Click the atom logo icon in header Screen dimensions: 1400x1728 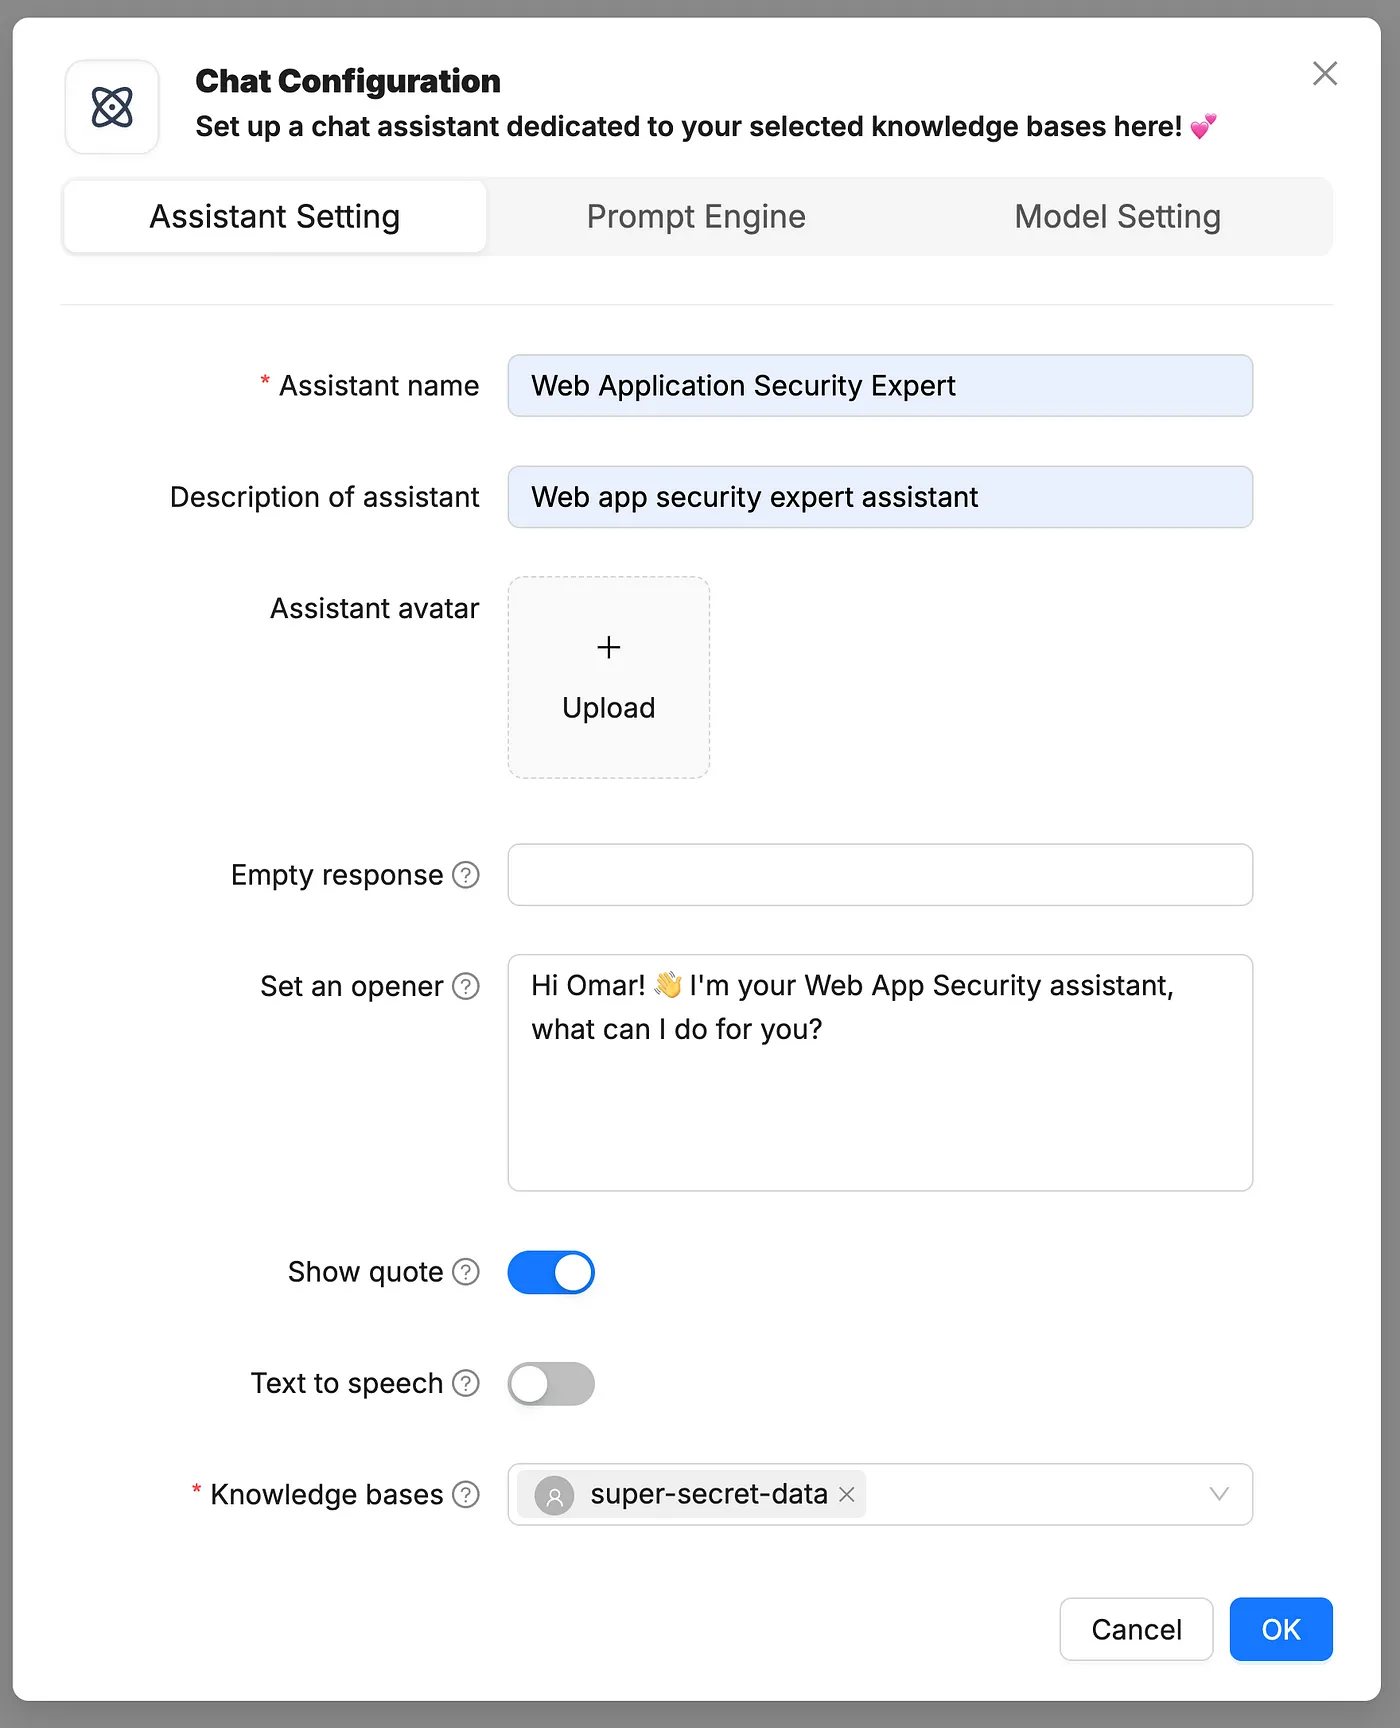[x=112, y=107]
